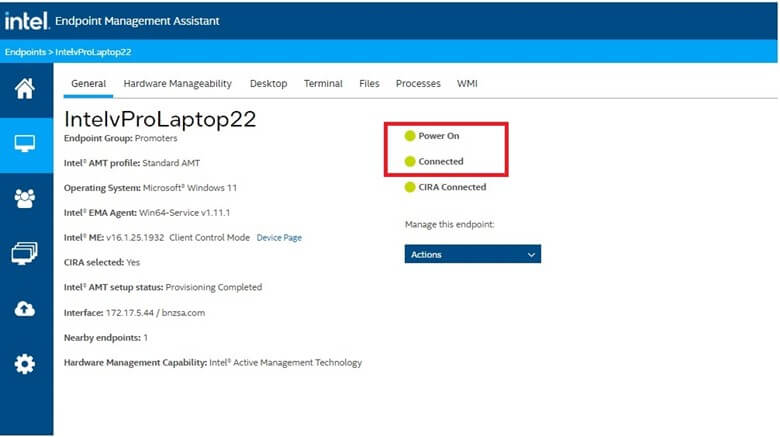Click the Connected status label

[441, 161]
